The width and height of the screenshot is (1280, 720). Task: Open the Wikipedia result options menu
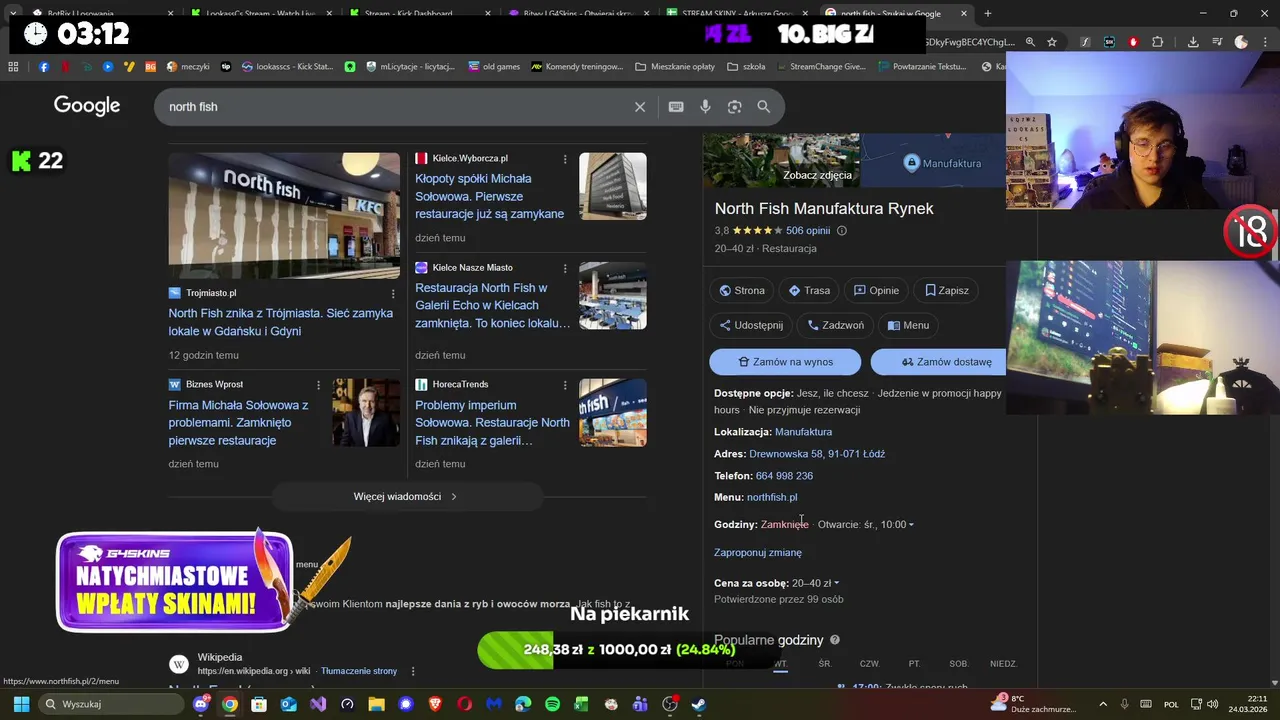413,671
